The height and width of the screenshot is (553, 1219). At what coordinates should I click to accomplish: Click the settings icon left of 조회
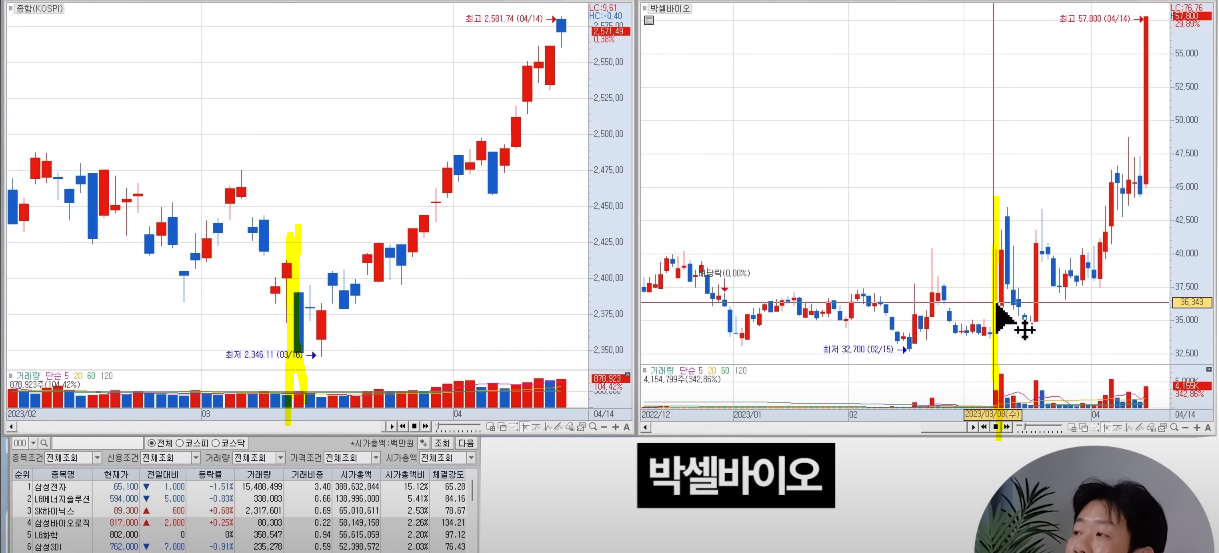point(423,443)
